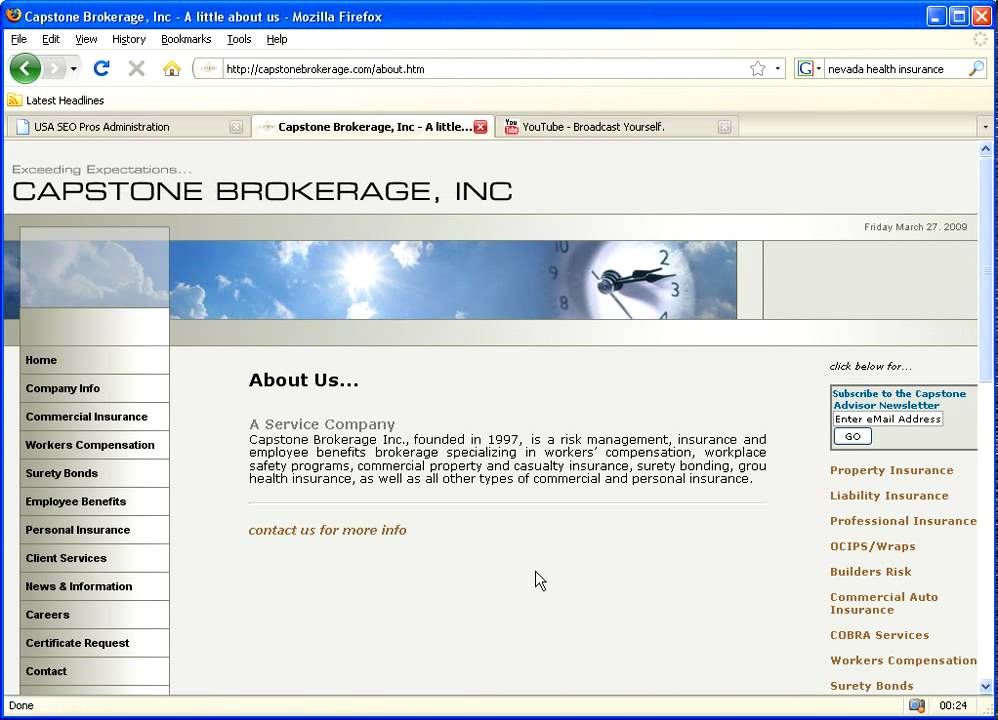998x720 pixels.
Task: Go to the Home page icon
Action: click(171, 68)
